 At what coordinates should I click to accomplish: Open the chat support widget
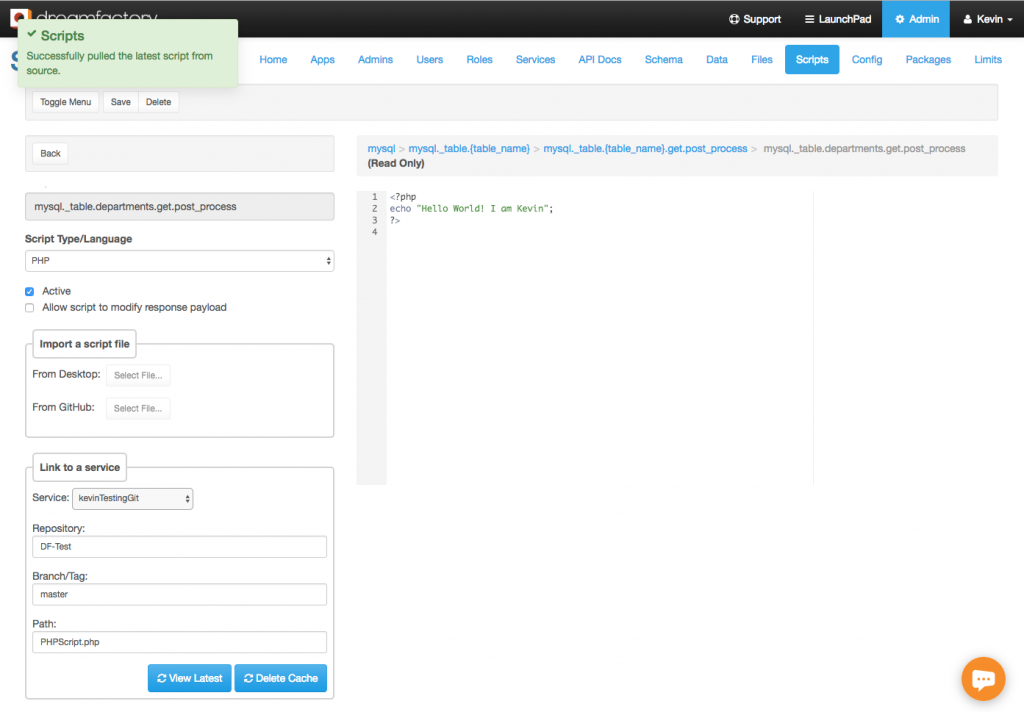tap(982, 678)
